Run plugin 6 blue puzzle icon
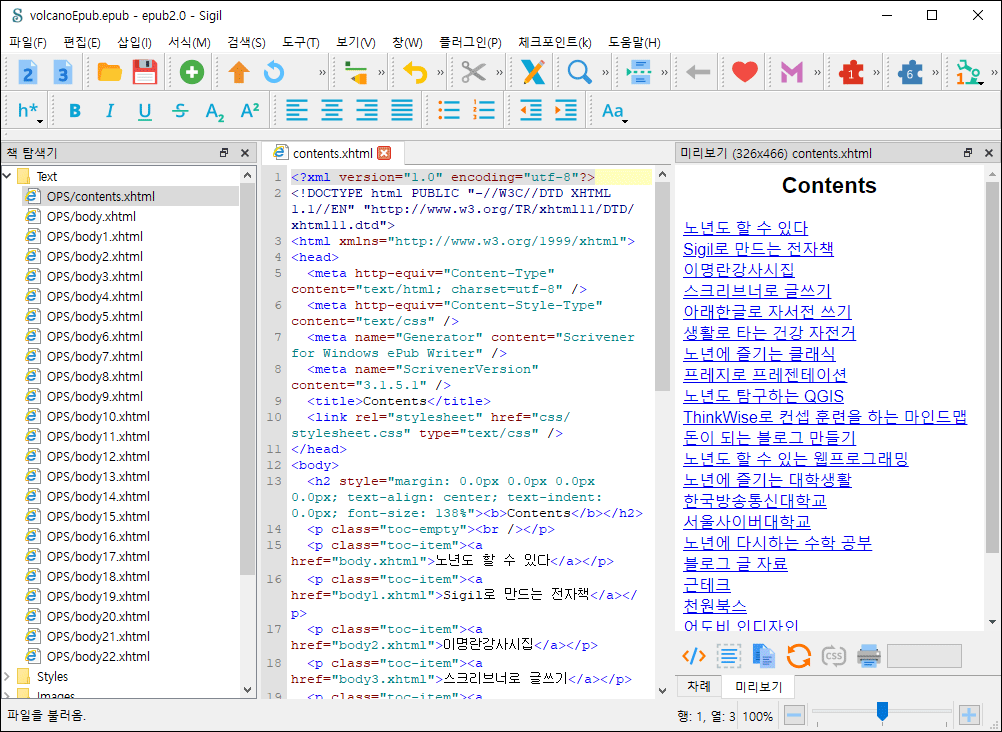This screenshot has height=732, width=1002. pos(910,72)
